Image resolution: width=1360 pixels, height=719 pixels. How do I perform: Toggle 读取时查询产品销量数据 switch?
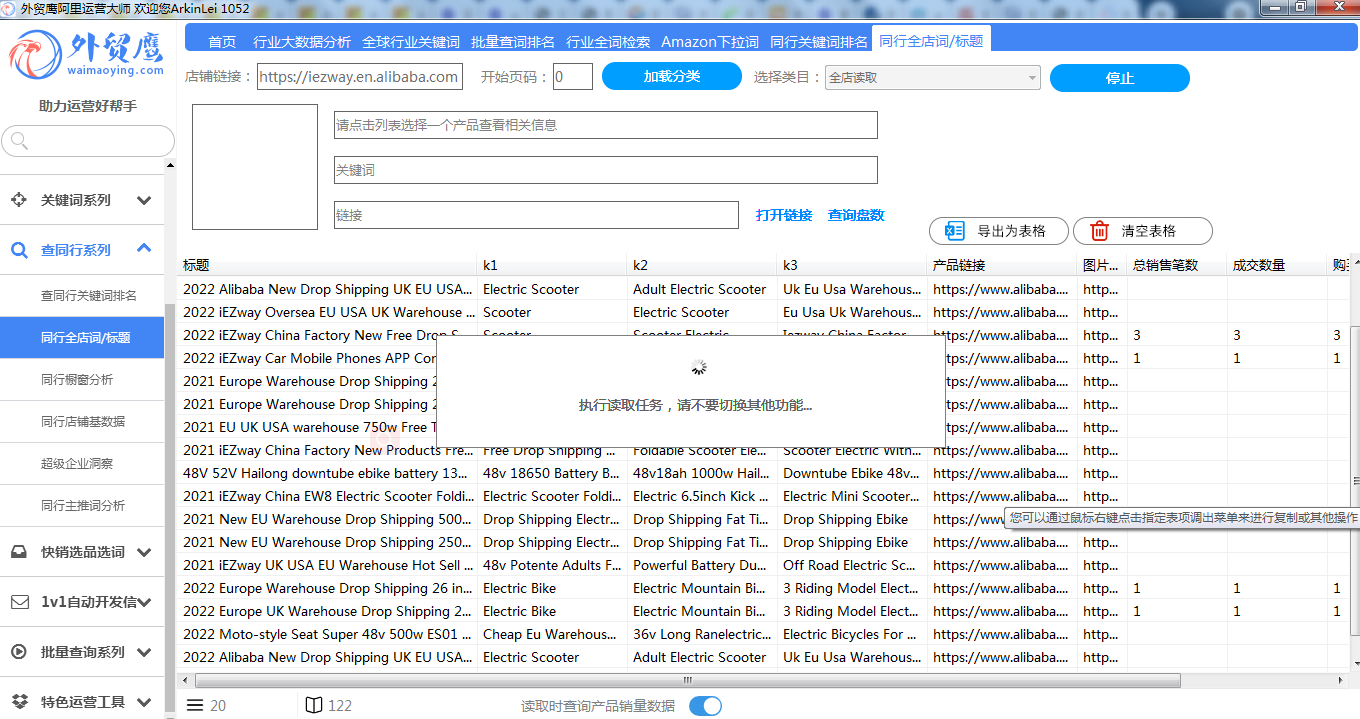pyautogui.click(x=706, y=705)
